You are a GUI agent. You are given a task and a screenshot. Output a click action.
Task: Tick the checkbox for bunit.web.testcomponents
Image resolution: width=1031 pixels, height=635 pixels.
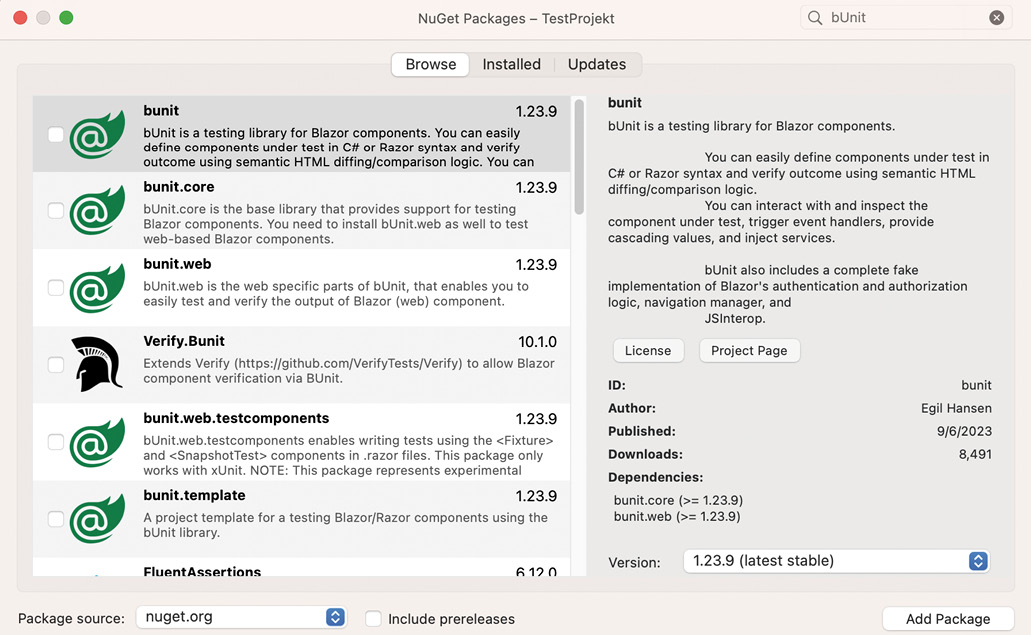56,442
